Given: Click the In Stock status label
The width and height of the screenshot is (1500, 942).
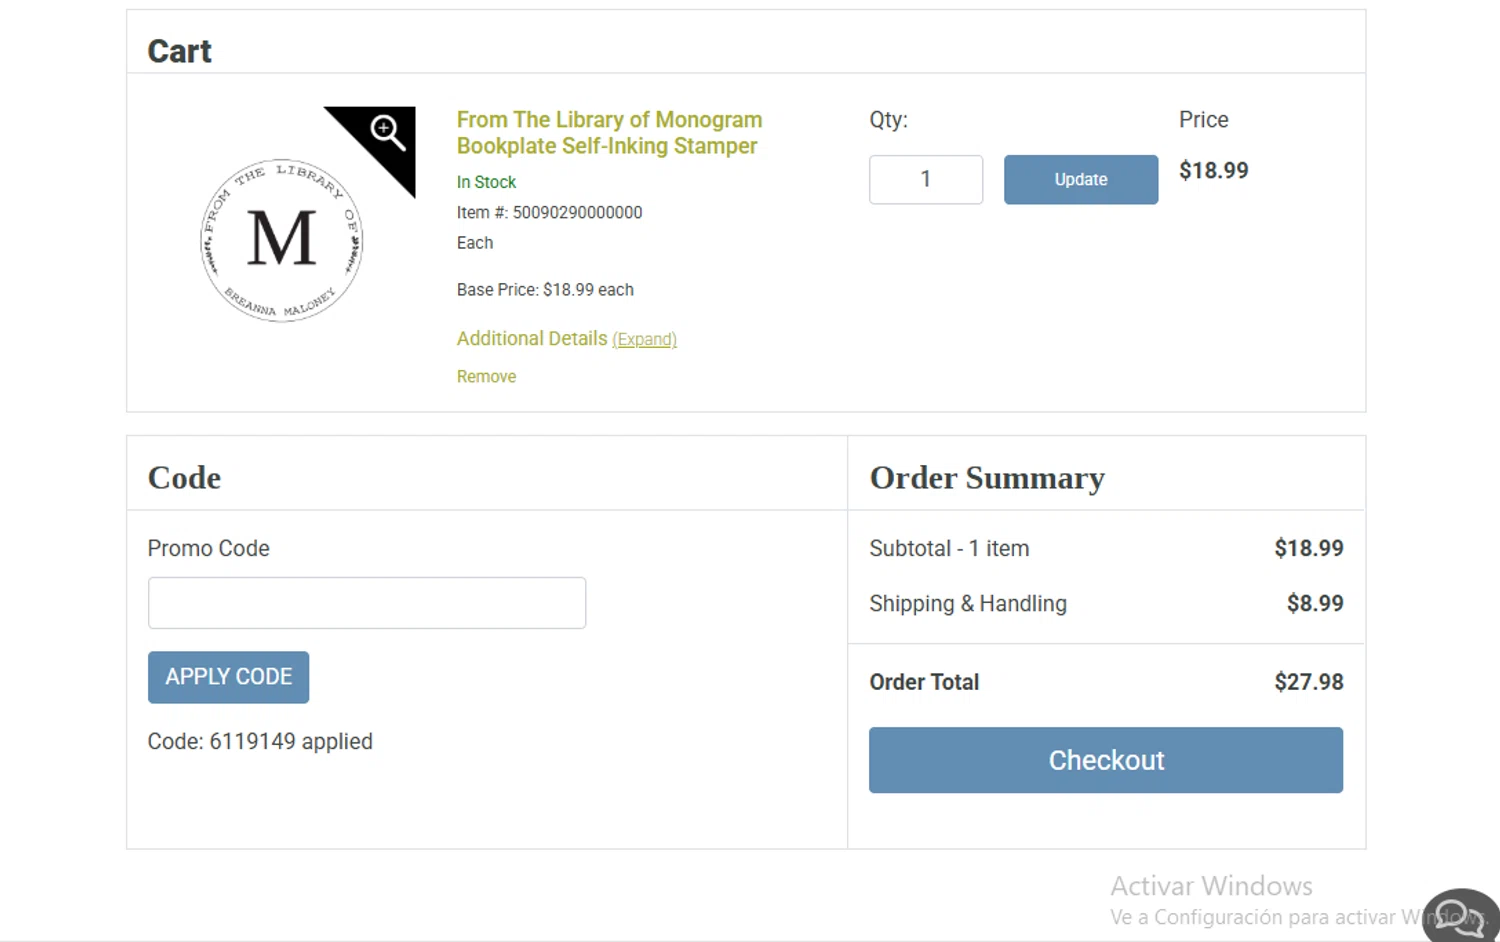Looking at the screenshot, I should point(486,182).
